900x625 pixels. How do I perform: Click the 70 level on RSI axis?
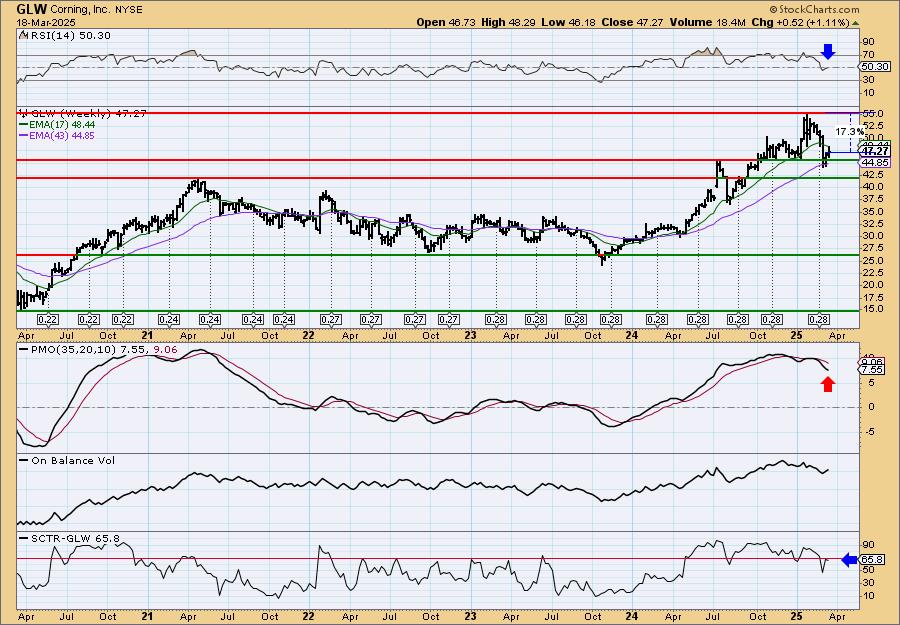(x=868, y=55)
